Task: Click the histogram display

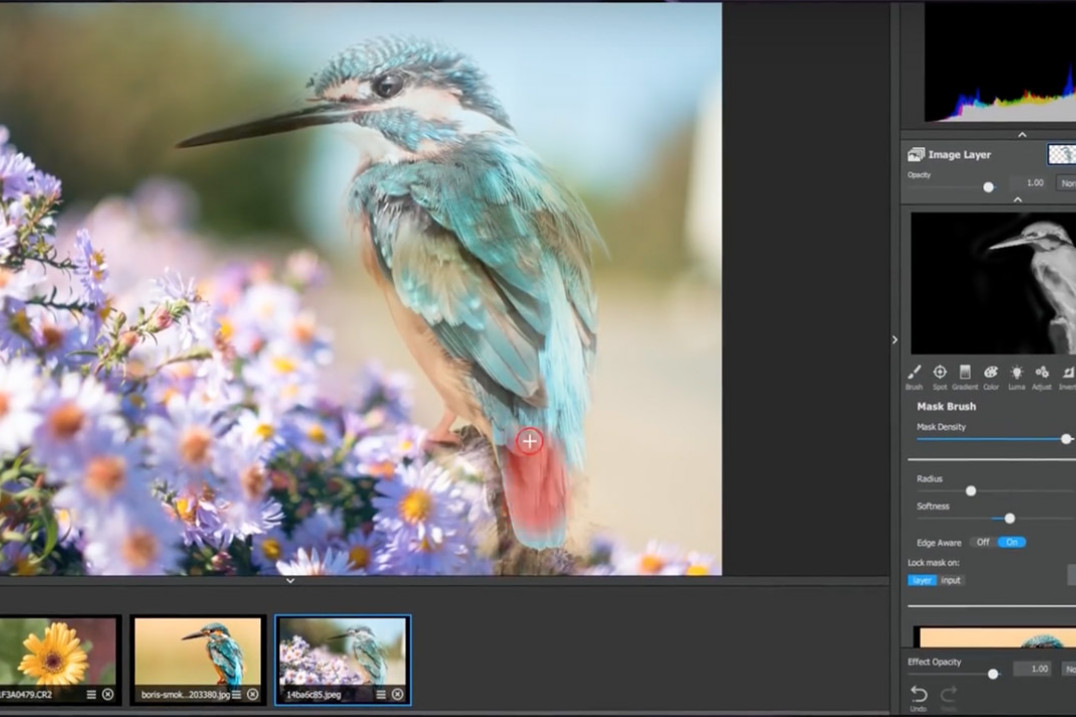Action: 1000,62
